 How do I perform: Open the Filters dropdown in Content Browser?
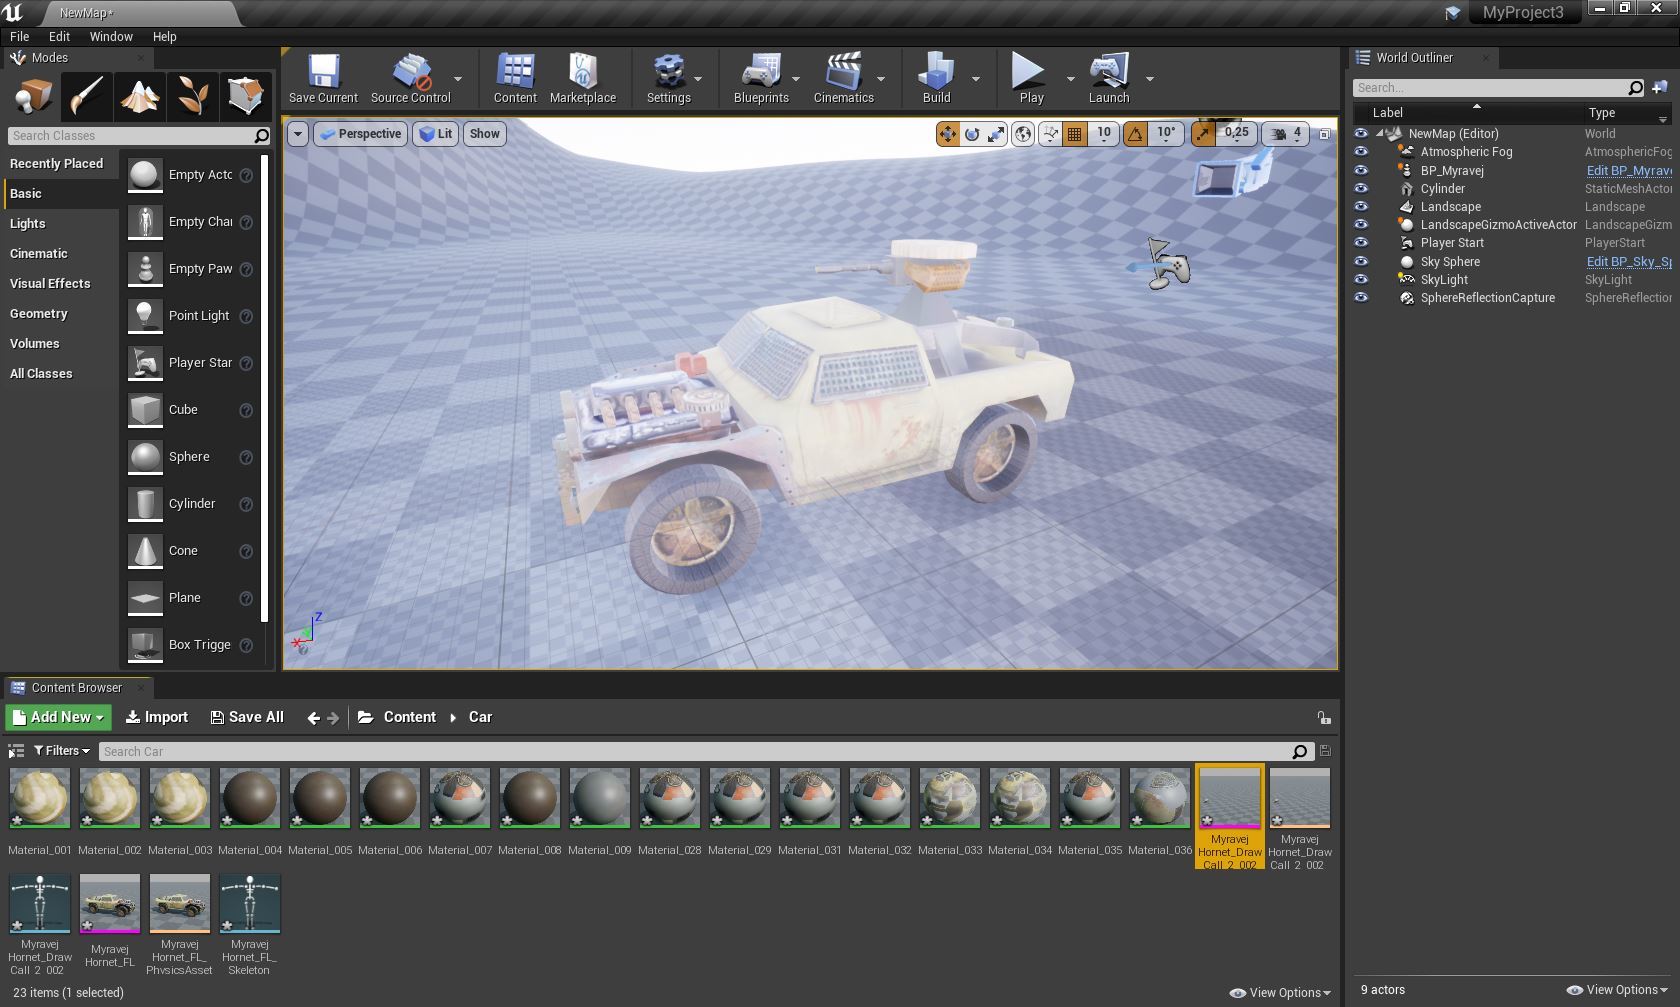pos(61,751)
